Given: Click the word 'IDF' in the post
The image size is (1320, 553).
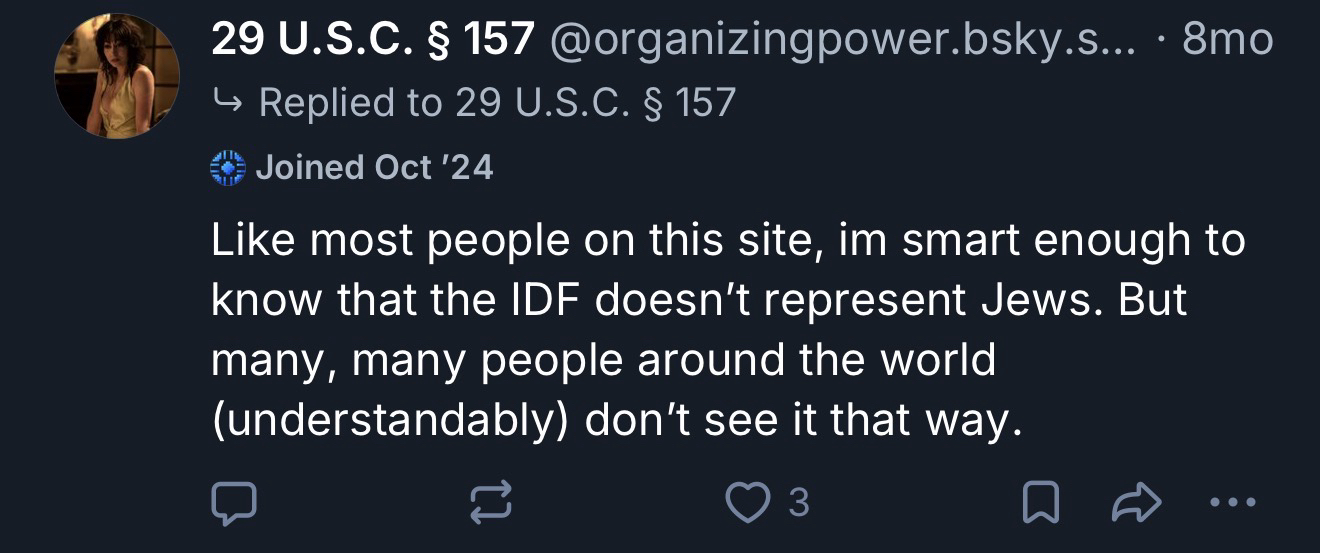Looking at the screenshot, I should coord(548,301).
